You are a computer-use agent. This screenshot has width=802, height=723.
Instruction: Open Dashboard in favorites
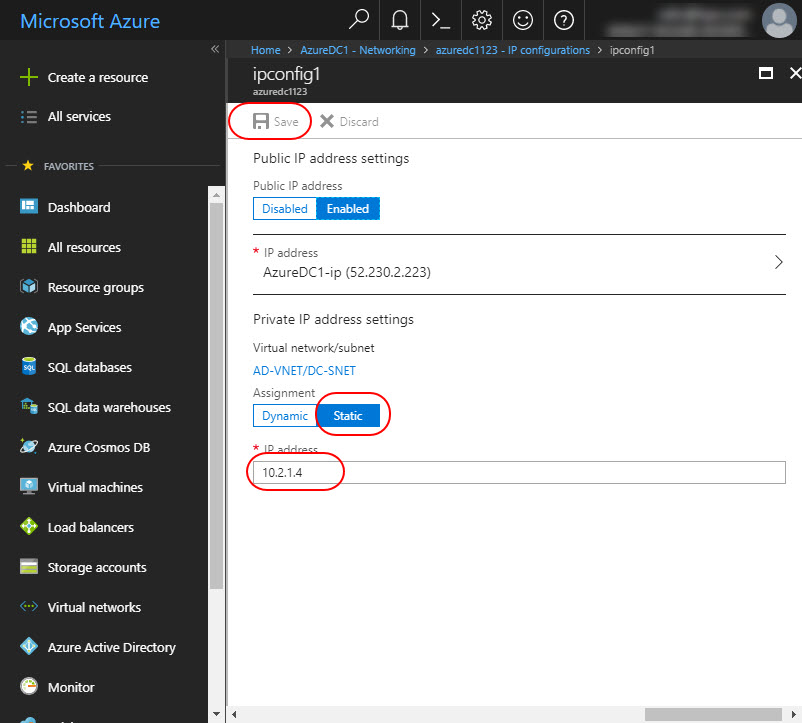(79, 207)
